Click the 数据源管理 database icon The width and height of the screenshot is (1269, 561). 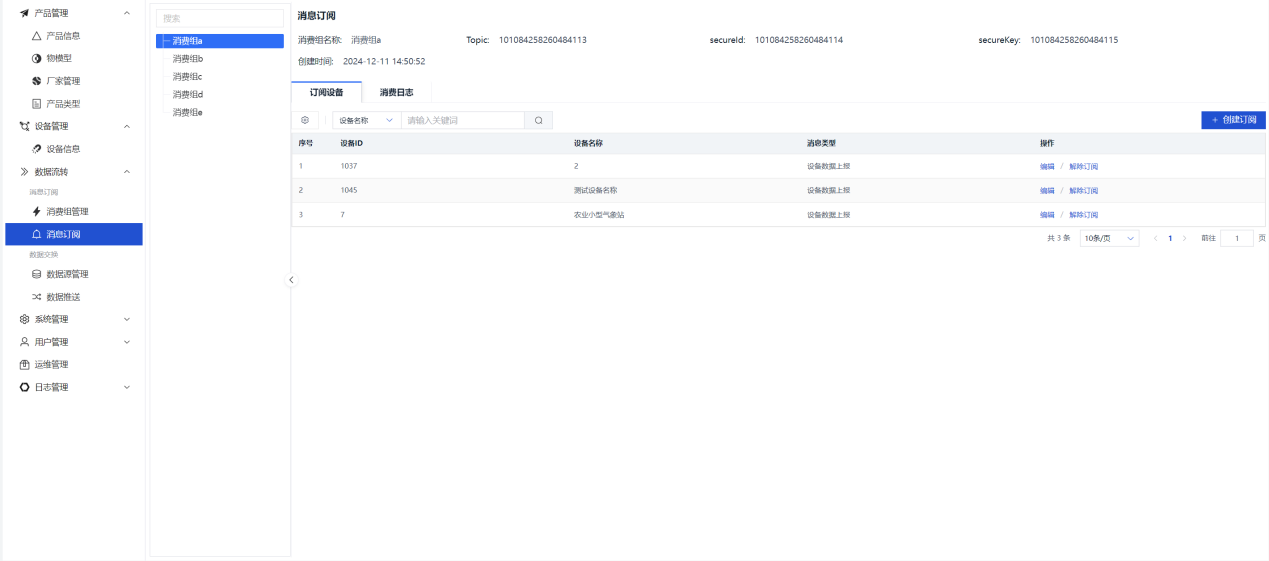(x=37, y=274)
